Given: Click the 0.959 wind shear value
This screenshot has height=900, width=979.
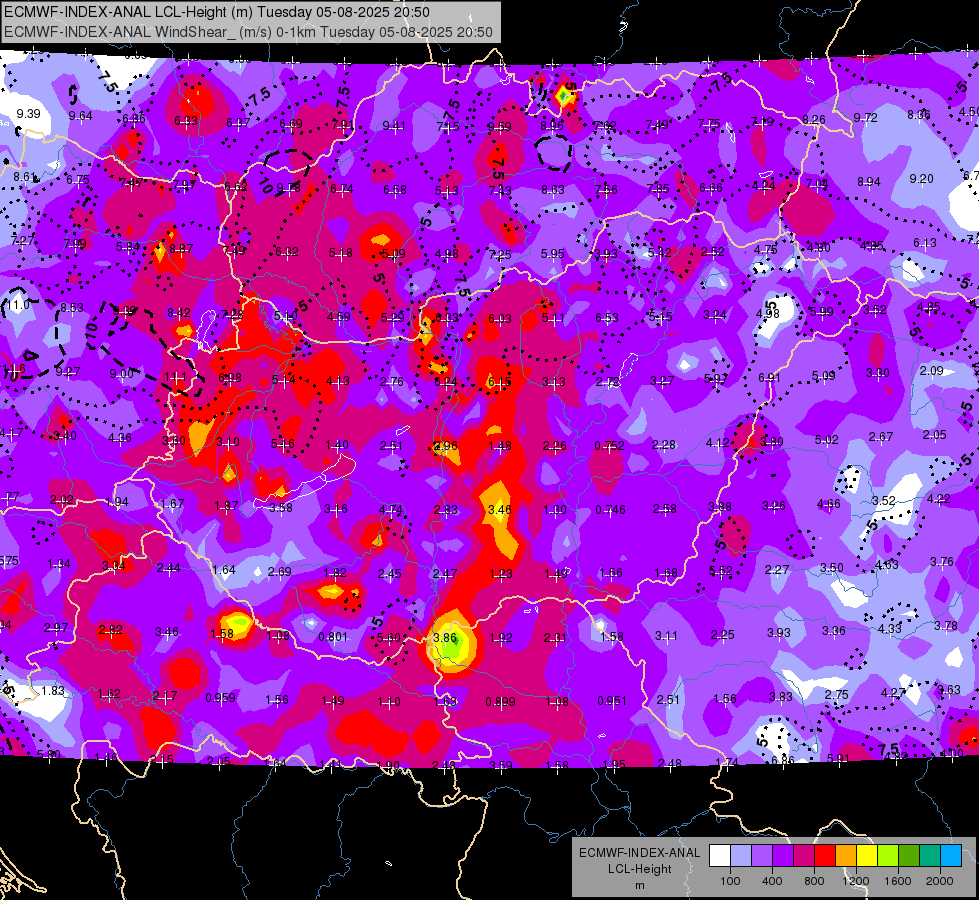Looking at the screenshot, I should (220, 698).
